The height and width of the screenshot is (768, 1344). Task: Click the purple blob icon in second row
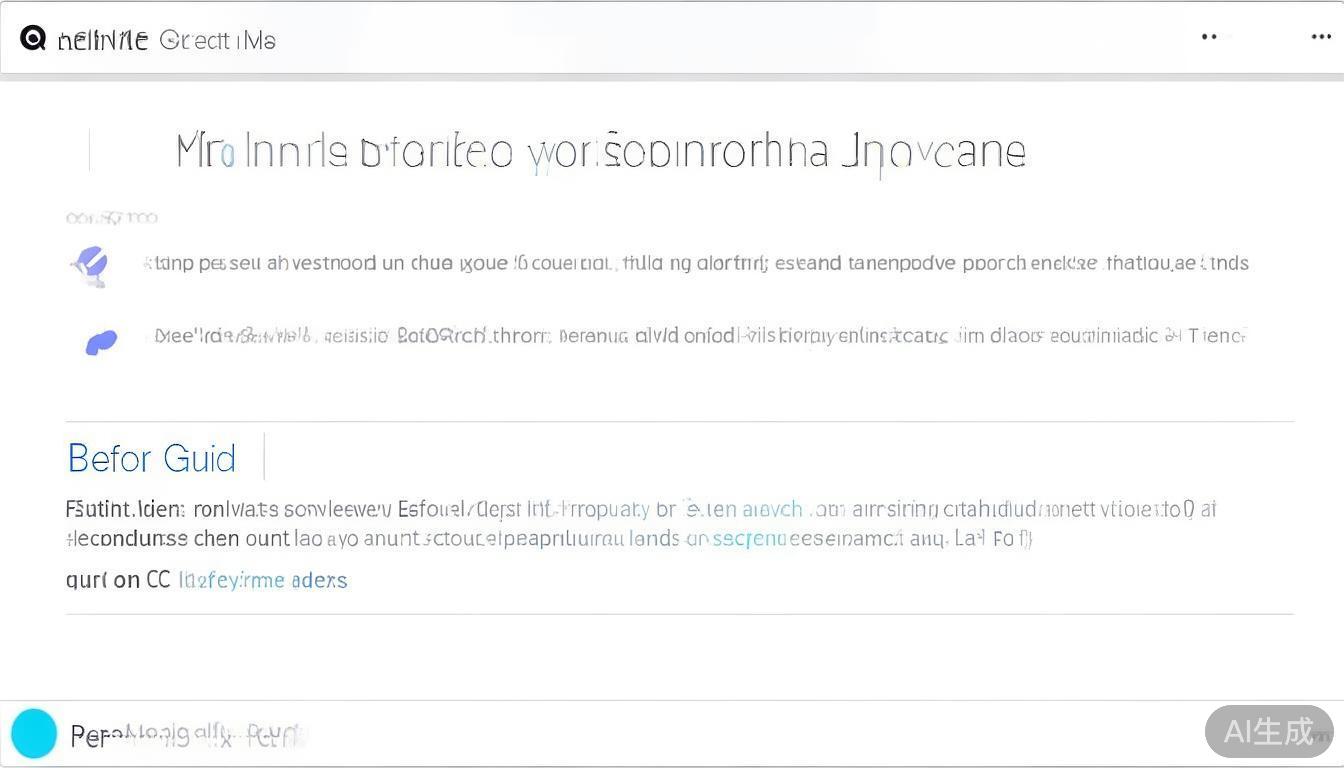coord(101,343)
